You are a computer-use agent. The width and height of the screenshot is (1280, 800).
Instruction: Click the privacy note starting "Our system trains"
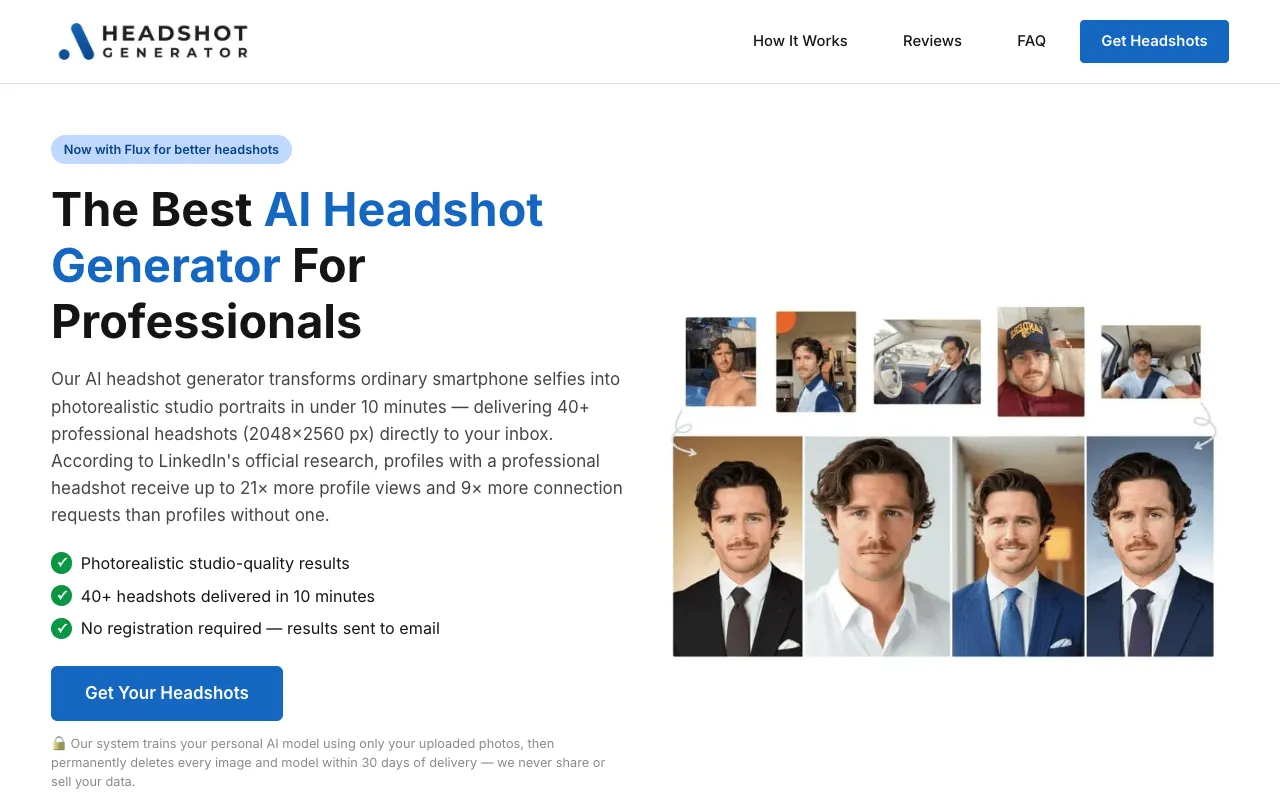329,762
